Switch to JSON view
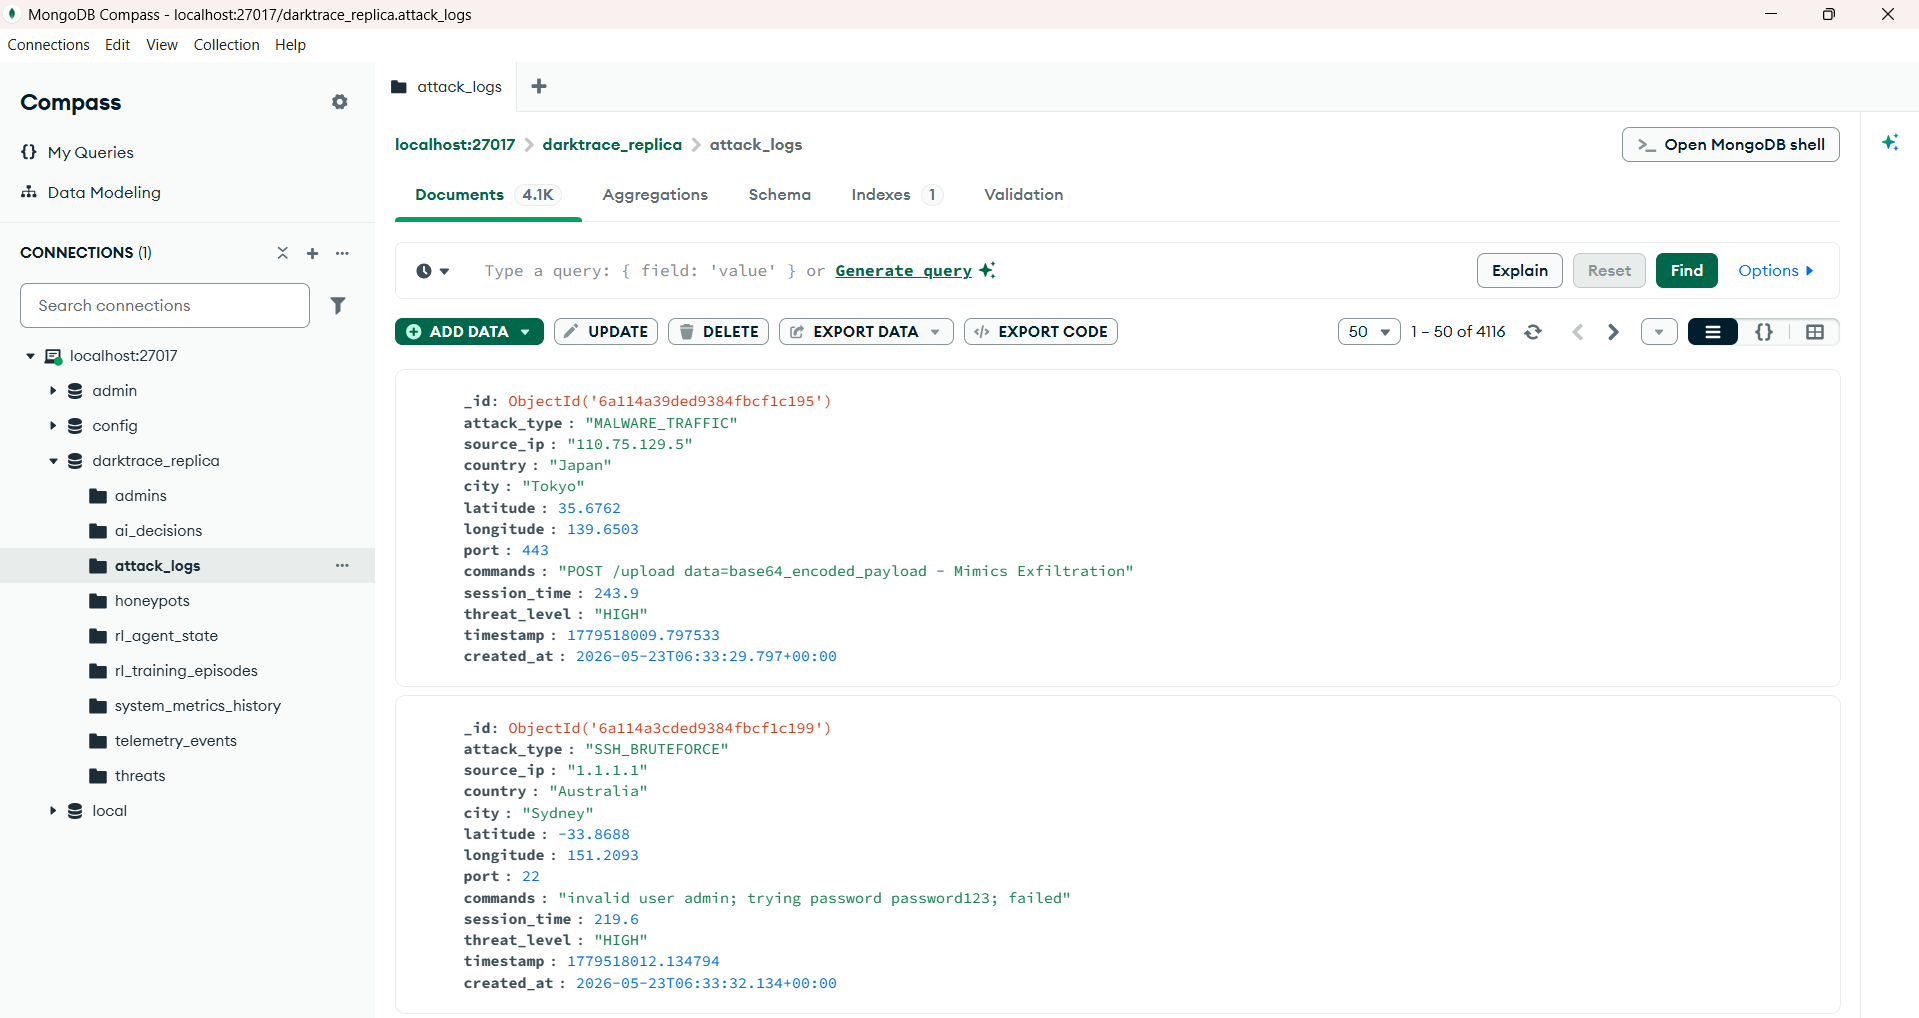The height and width of the screenshot is (1018, 1919). pos(1764,332)
